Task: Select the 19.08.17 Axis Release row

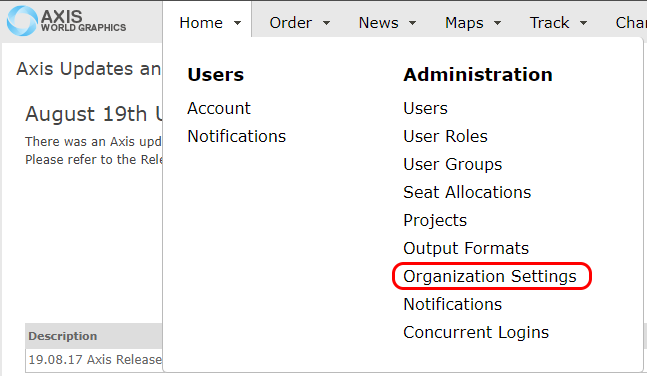Action: 94,360
